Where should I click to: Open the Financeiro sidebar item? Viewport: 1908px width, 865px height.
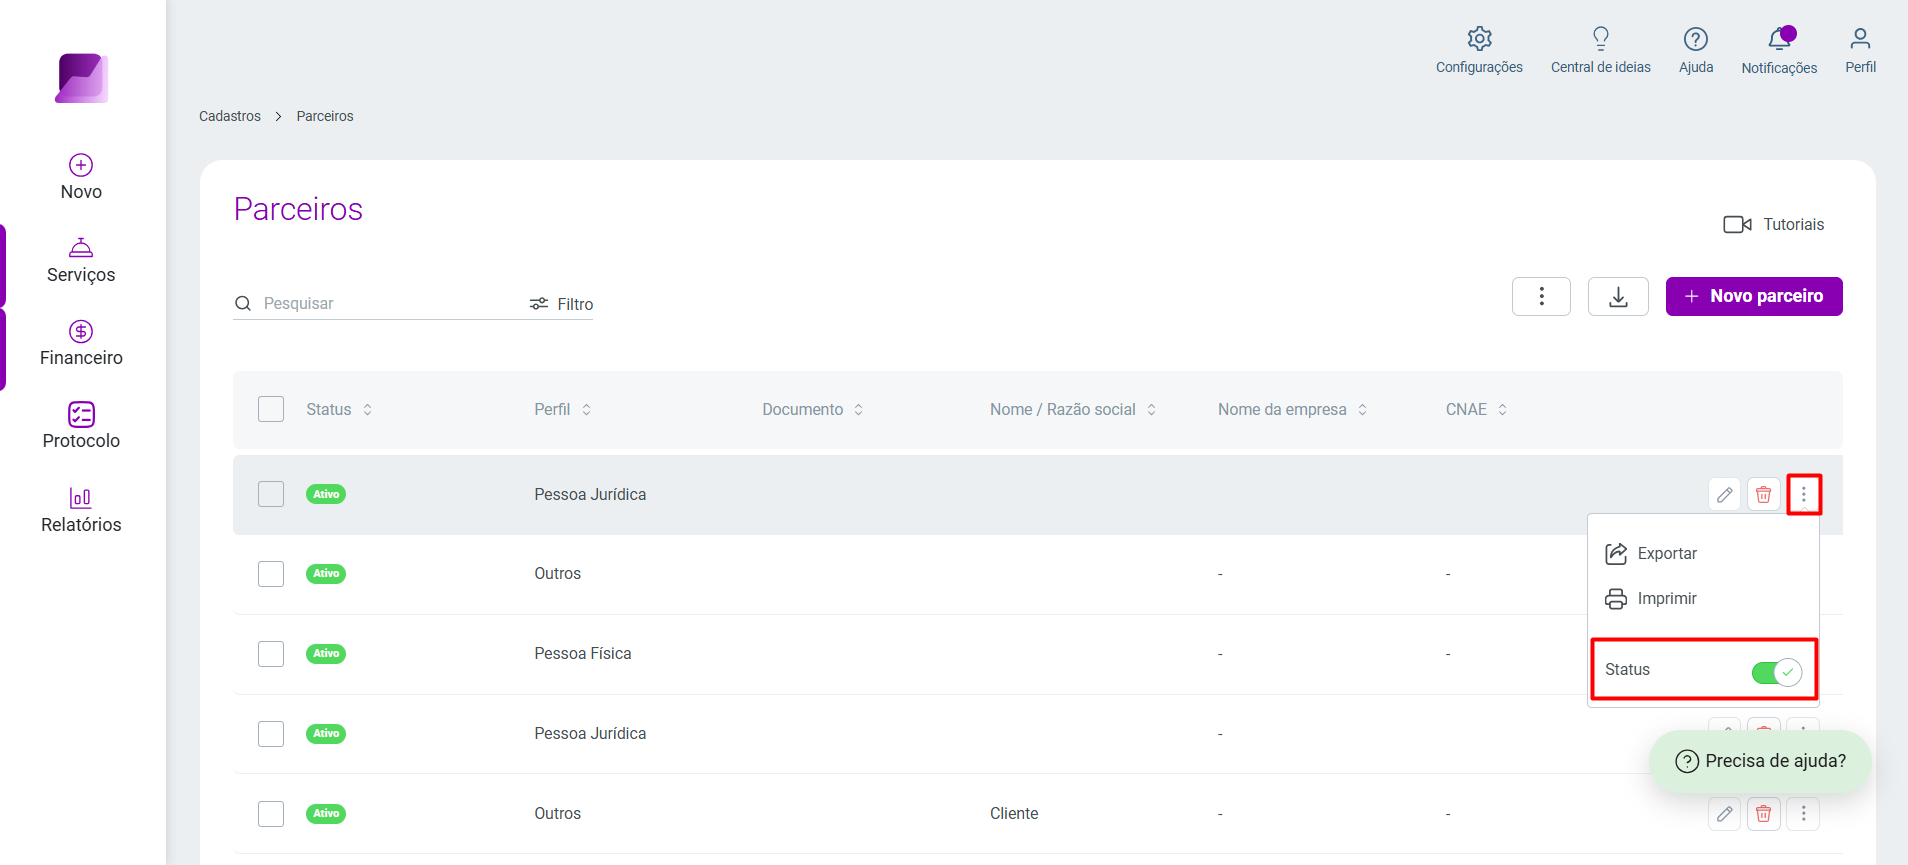[x=81, y=344]
